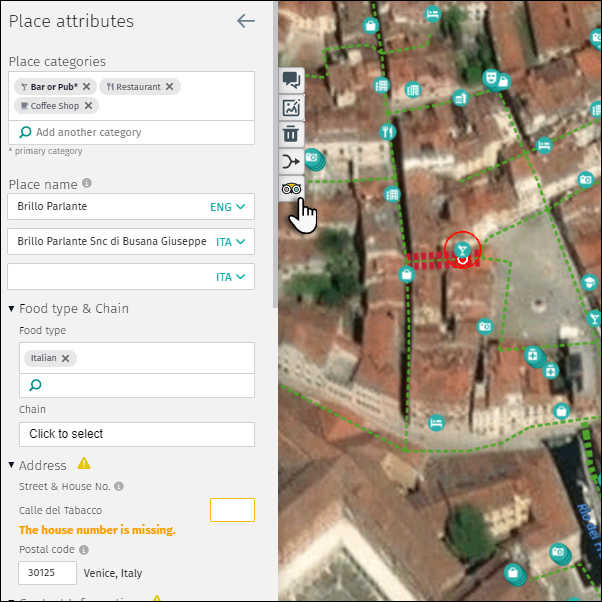
Task: Collapse the Food type & Chain section
Action: point(12,309)
